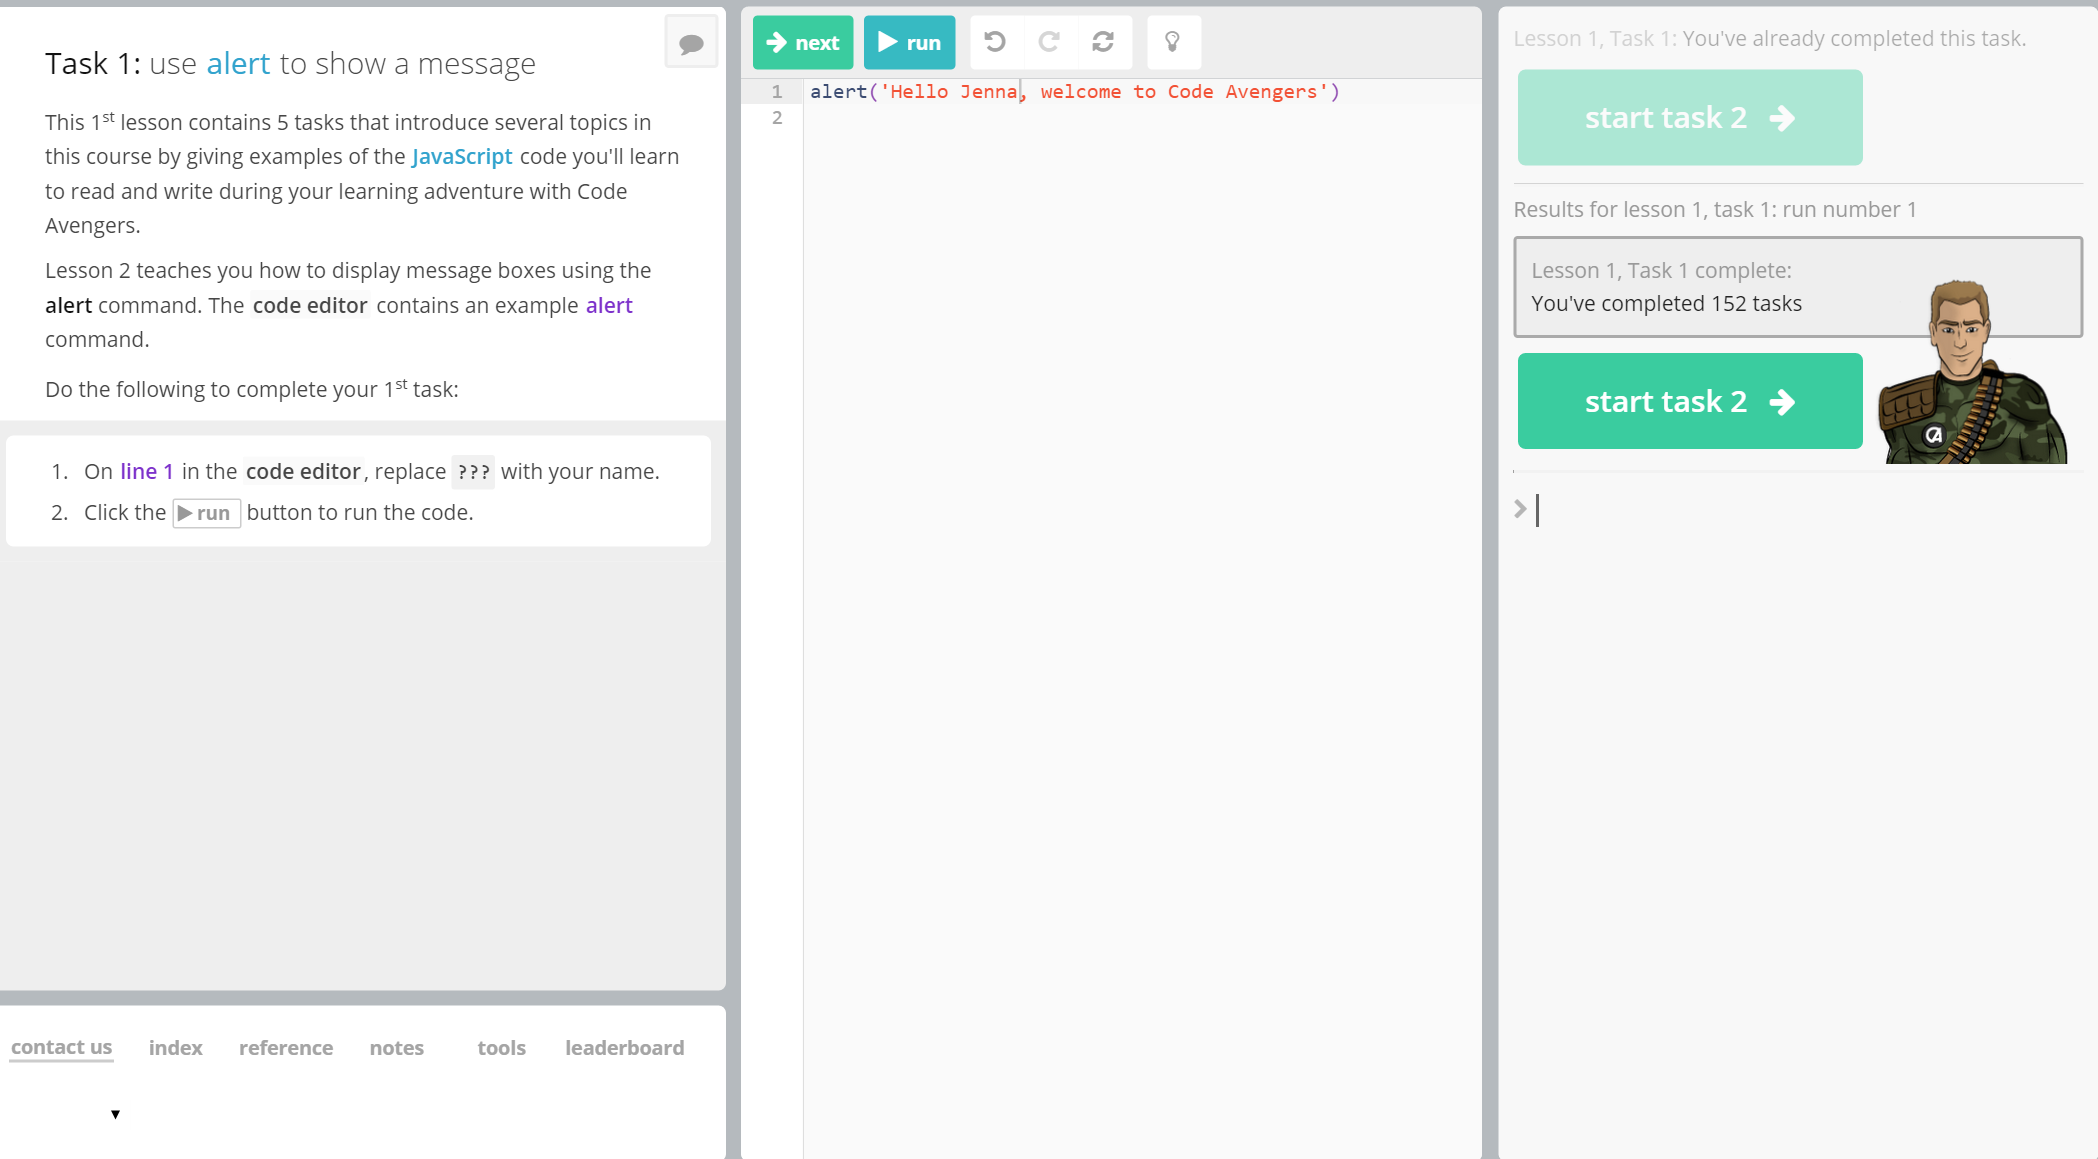
Task: Click the speech bubble comment icon
Action: click(691, 43)
